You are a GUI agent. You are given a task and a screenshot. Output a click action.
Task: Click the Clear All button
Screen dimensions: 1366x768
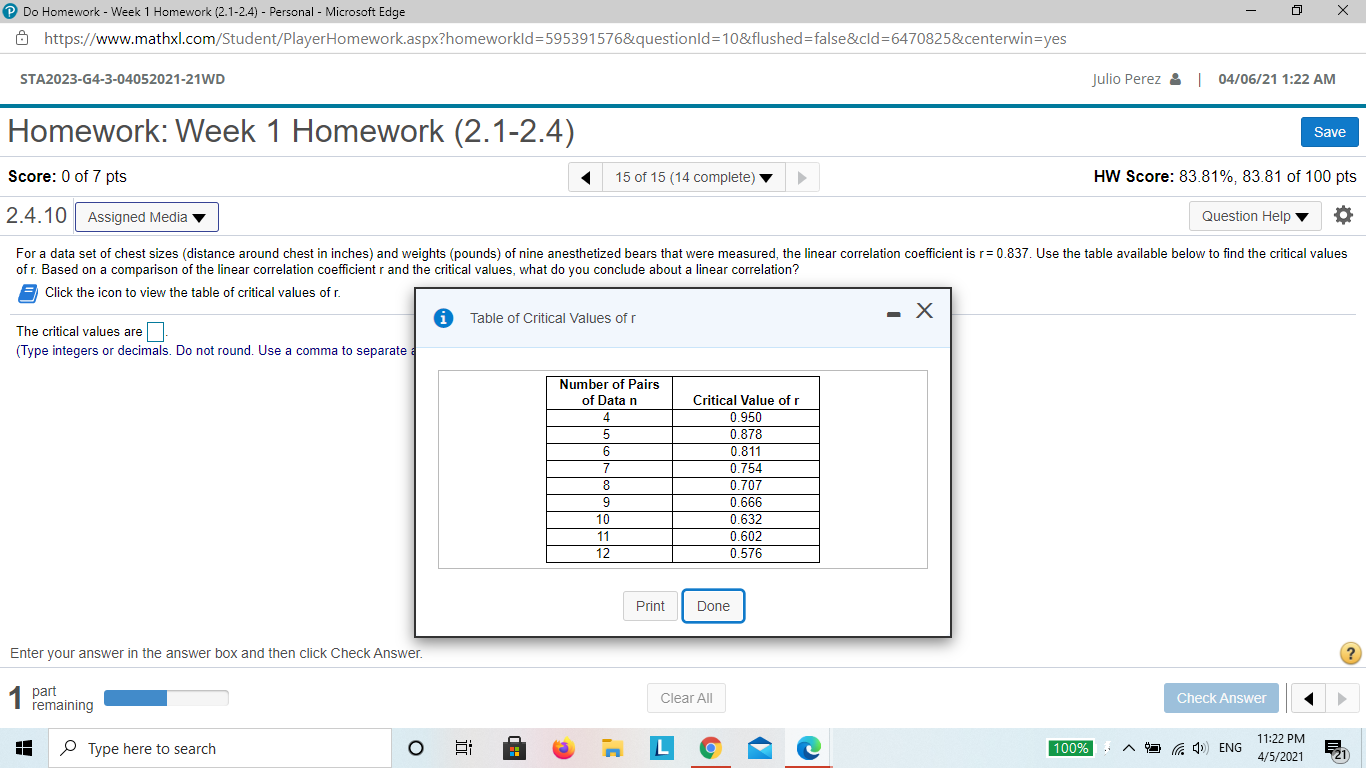click(687, 698)
